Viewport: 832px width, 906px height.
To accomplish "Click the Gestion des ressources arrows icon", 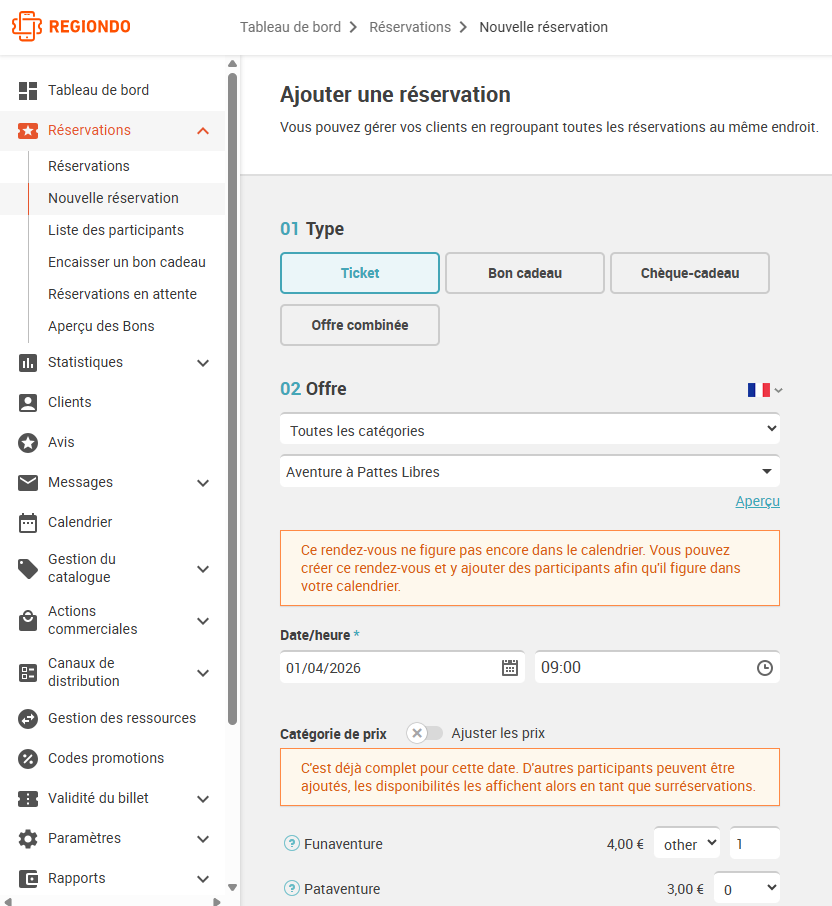I will (28, 719).
